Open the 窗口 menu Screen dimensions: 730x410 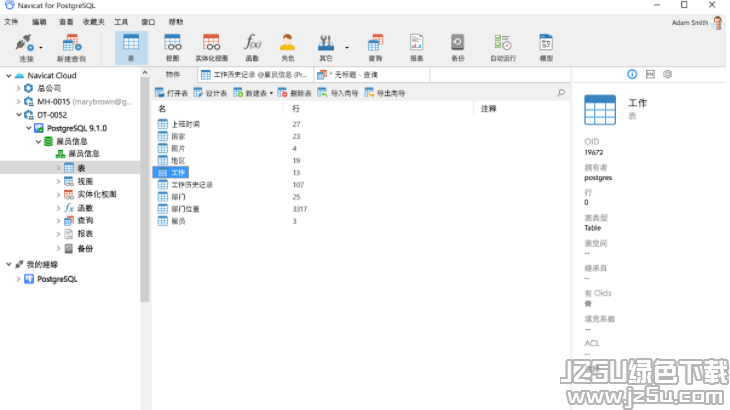(x=148, y=22)
